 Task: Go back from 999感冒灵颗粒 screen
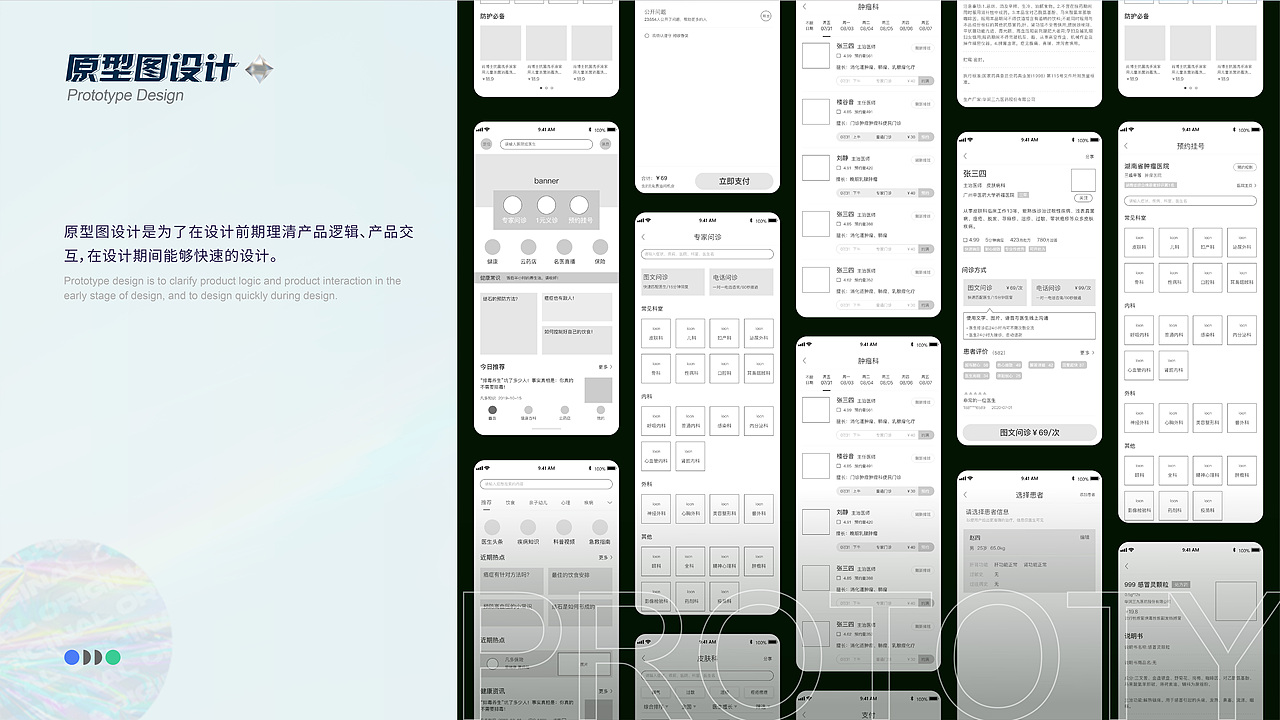coord(1127,567)
